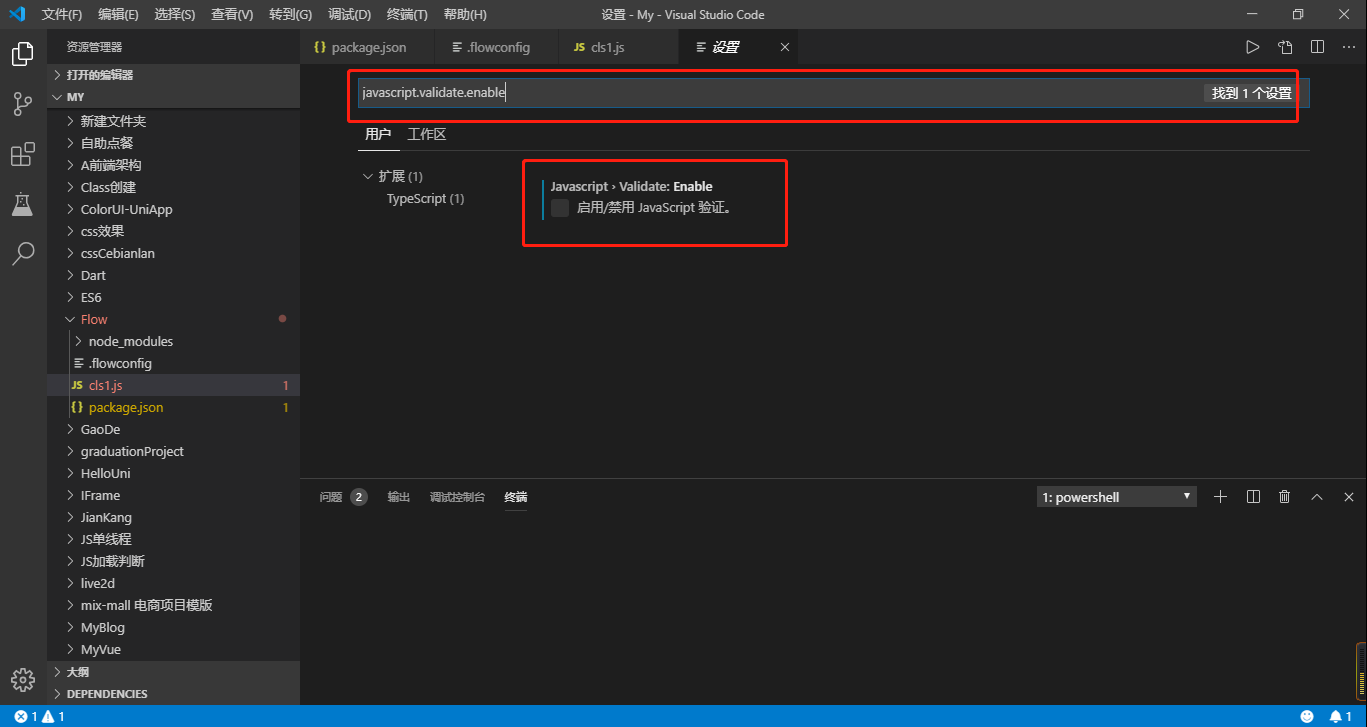
Task: Expand the 大纲 outline section
Action: point(173,672)
